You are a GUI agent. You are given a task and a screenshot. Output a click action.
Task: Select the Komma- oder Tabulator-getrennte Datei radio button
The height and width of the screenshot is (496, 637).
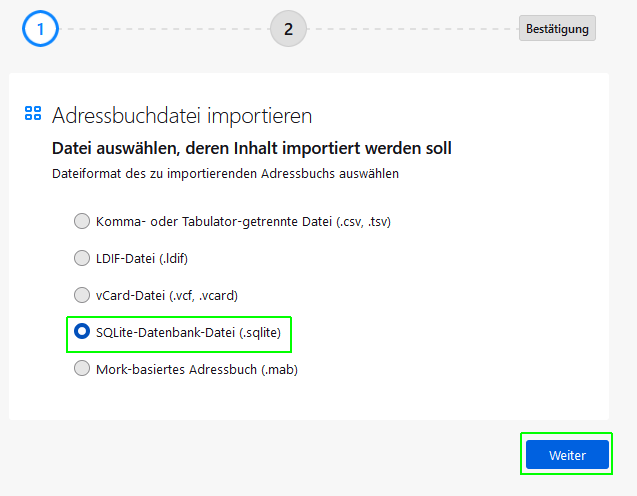[x=82, y=221]
